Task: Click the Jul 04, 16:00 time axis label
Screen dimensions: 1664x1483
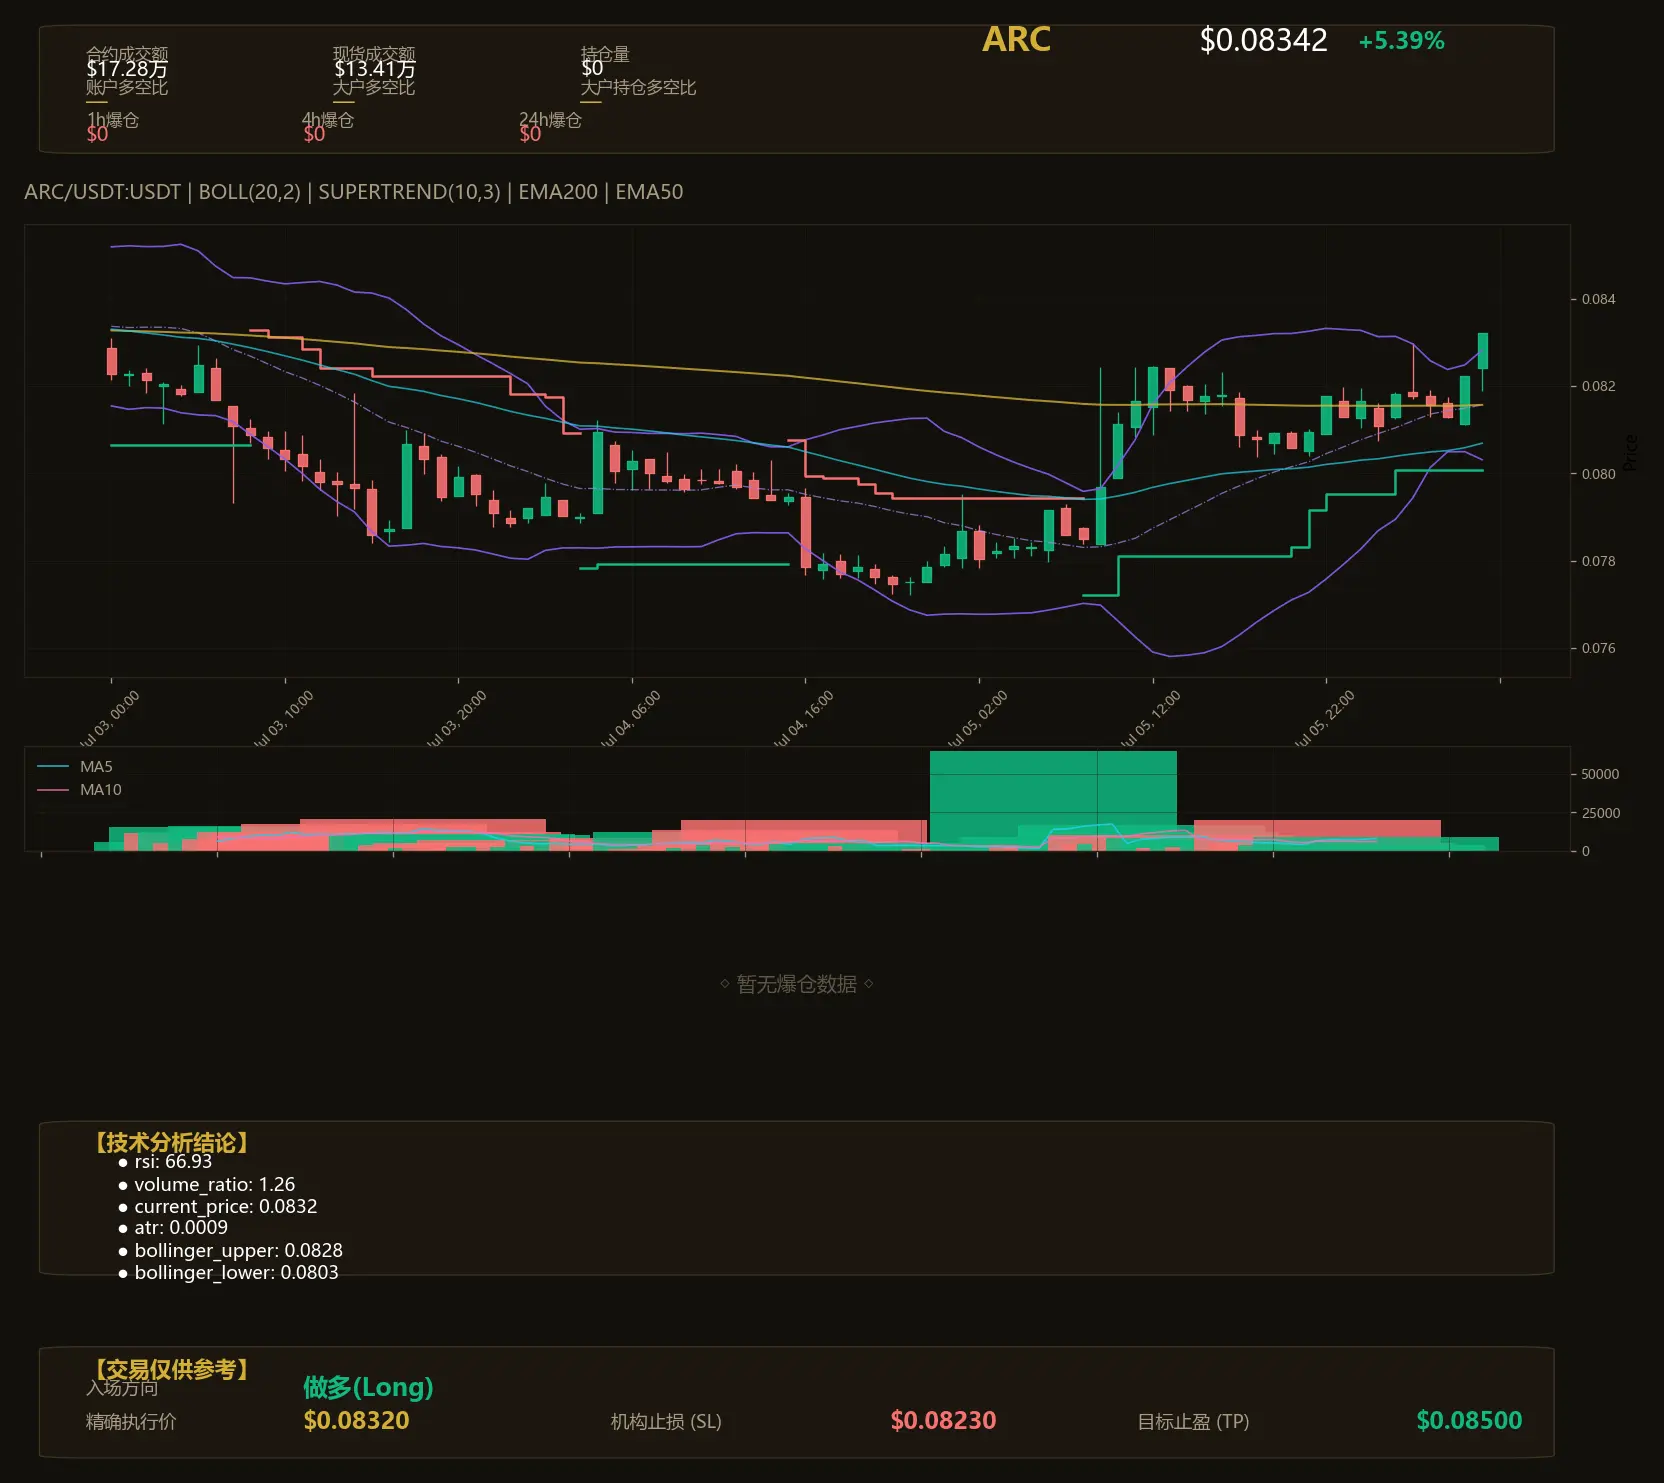Action: pos(804,718)
